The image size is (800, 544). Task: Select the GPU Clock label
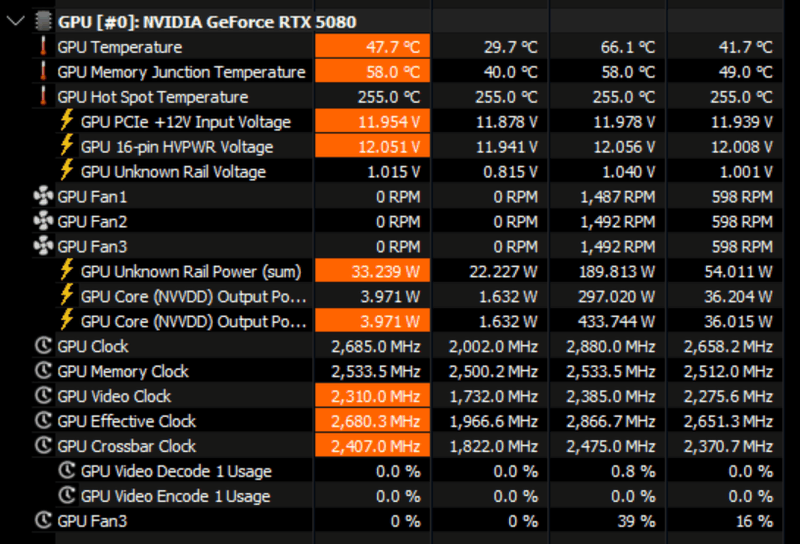coord(93,347)
